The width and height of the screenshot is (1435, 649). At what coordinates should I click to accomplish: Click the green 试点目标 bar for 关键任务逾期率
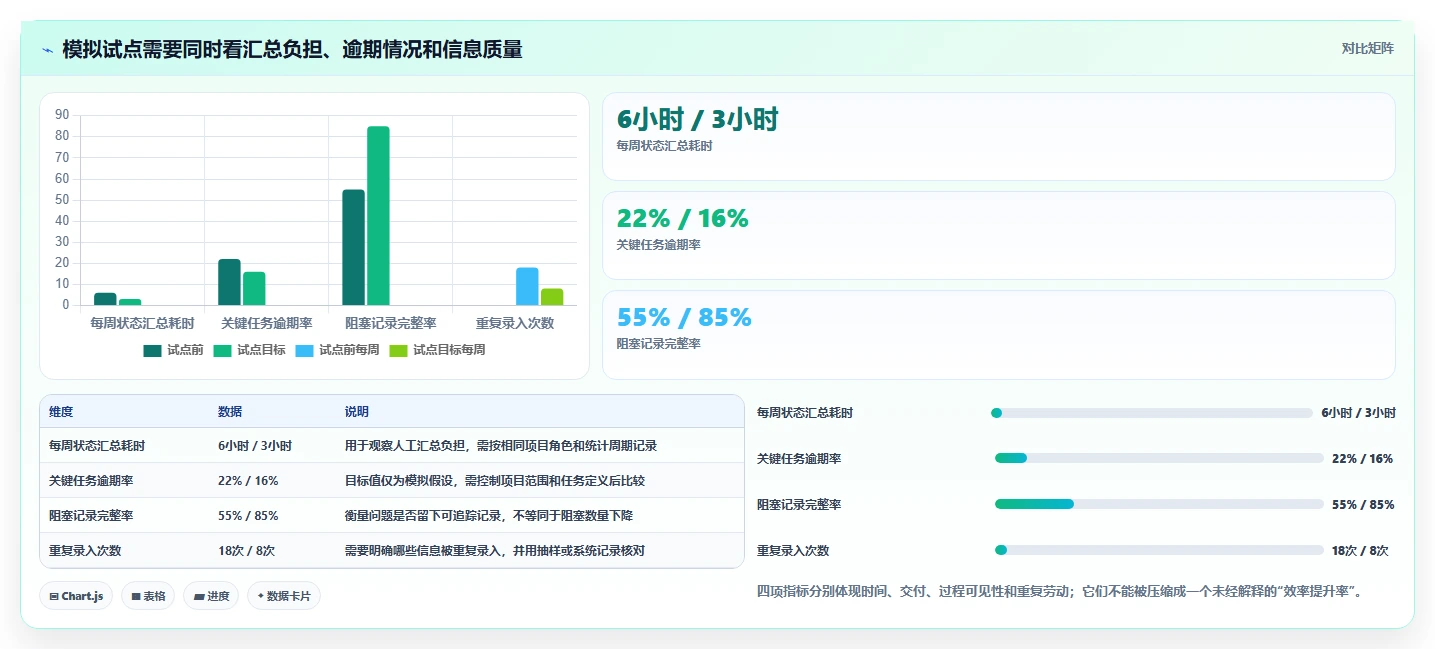point(254,288)
